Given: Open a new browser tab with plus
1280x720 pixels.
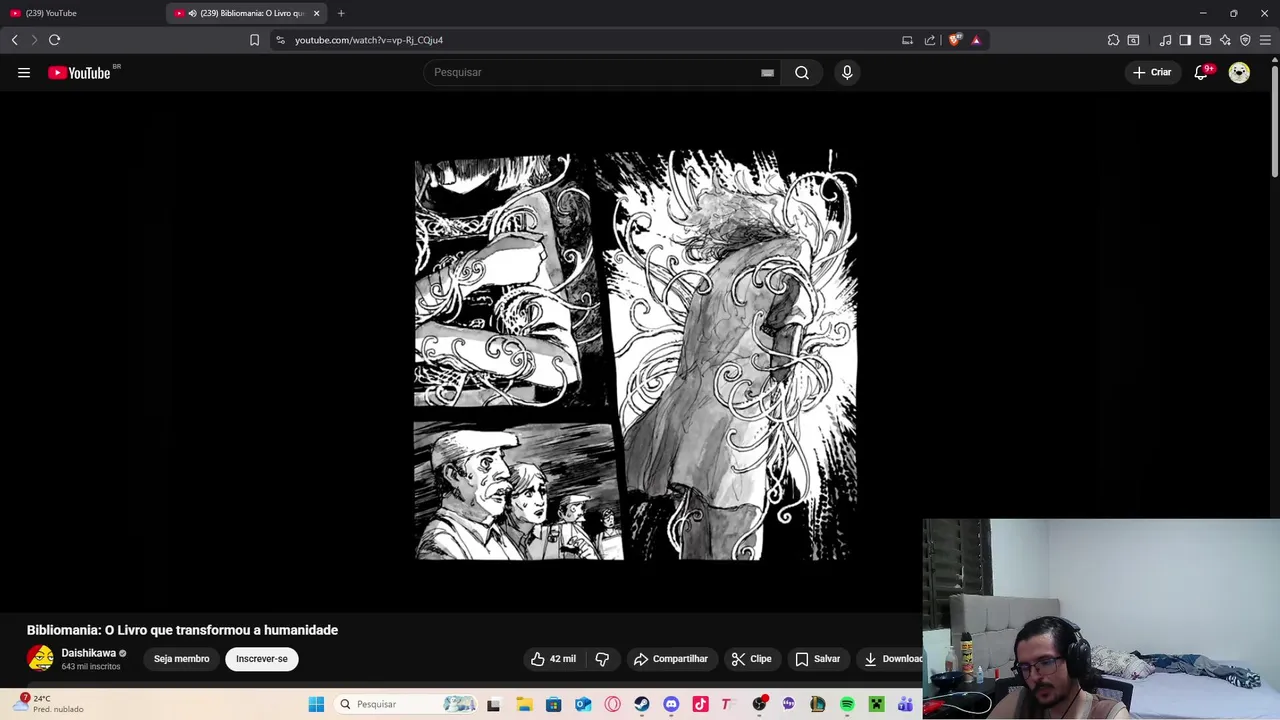Looking at the screenshot, I should point(341,13).
